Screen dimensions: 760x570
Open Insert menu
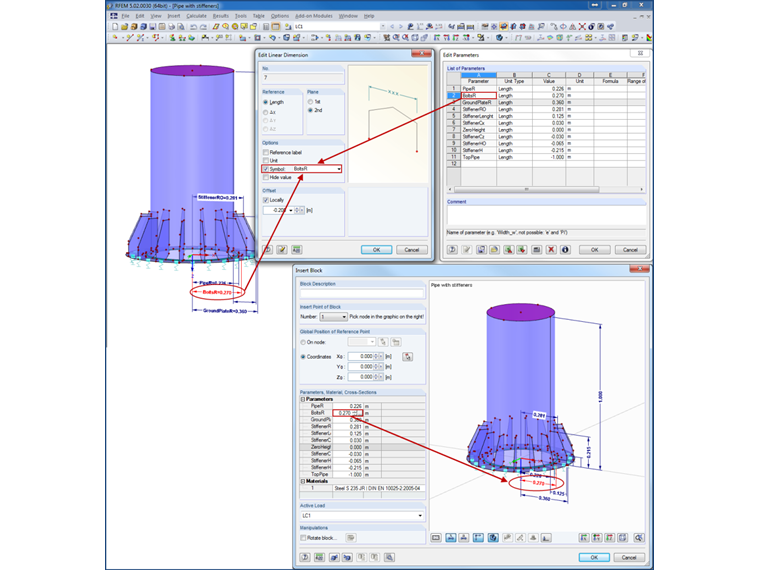pos(174,16)
